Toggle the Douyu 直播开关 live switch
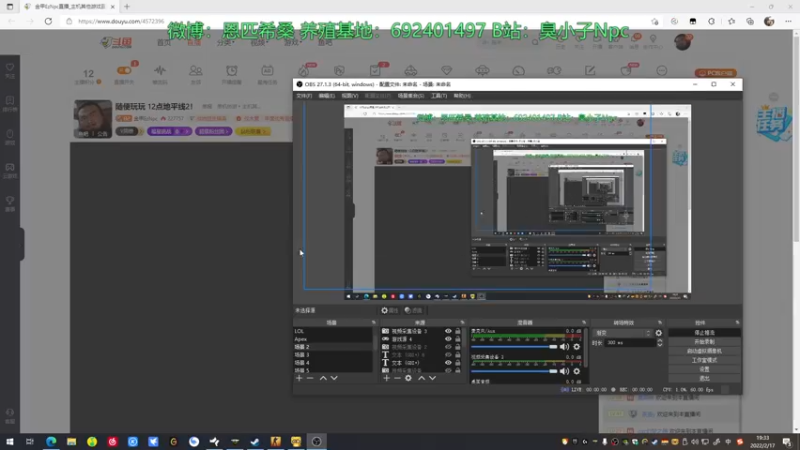The height and width of the screenshot is (450, 800). click(124, 71)
